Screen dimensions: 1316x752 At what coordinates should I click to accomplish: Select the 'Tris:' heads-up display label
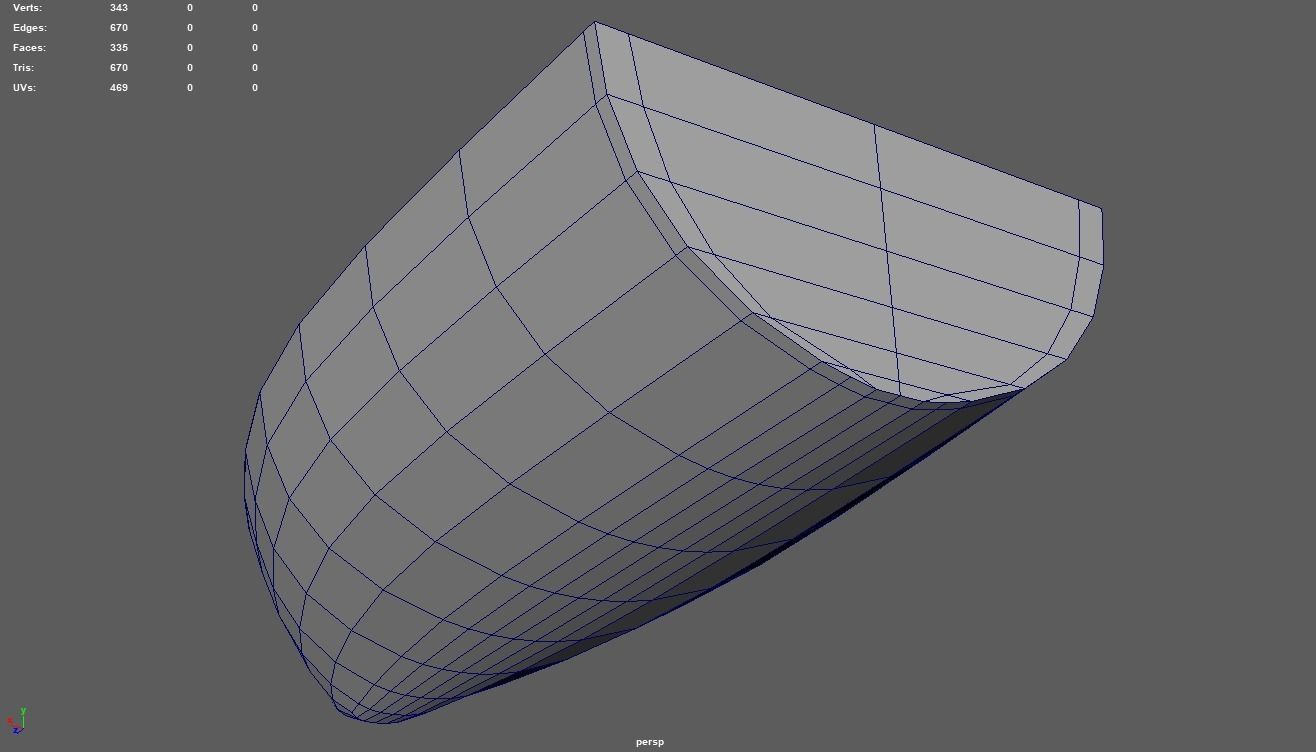[x=23, y=68]
